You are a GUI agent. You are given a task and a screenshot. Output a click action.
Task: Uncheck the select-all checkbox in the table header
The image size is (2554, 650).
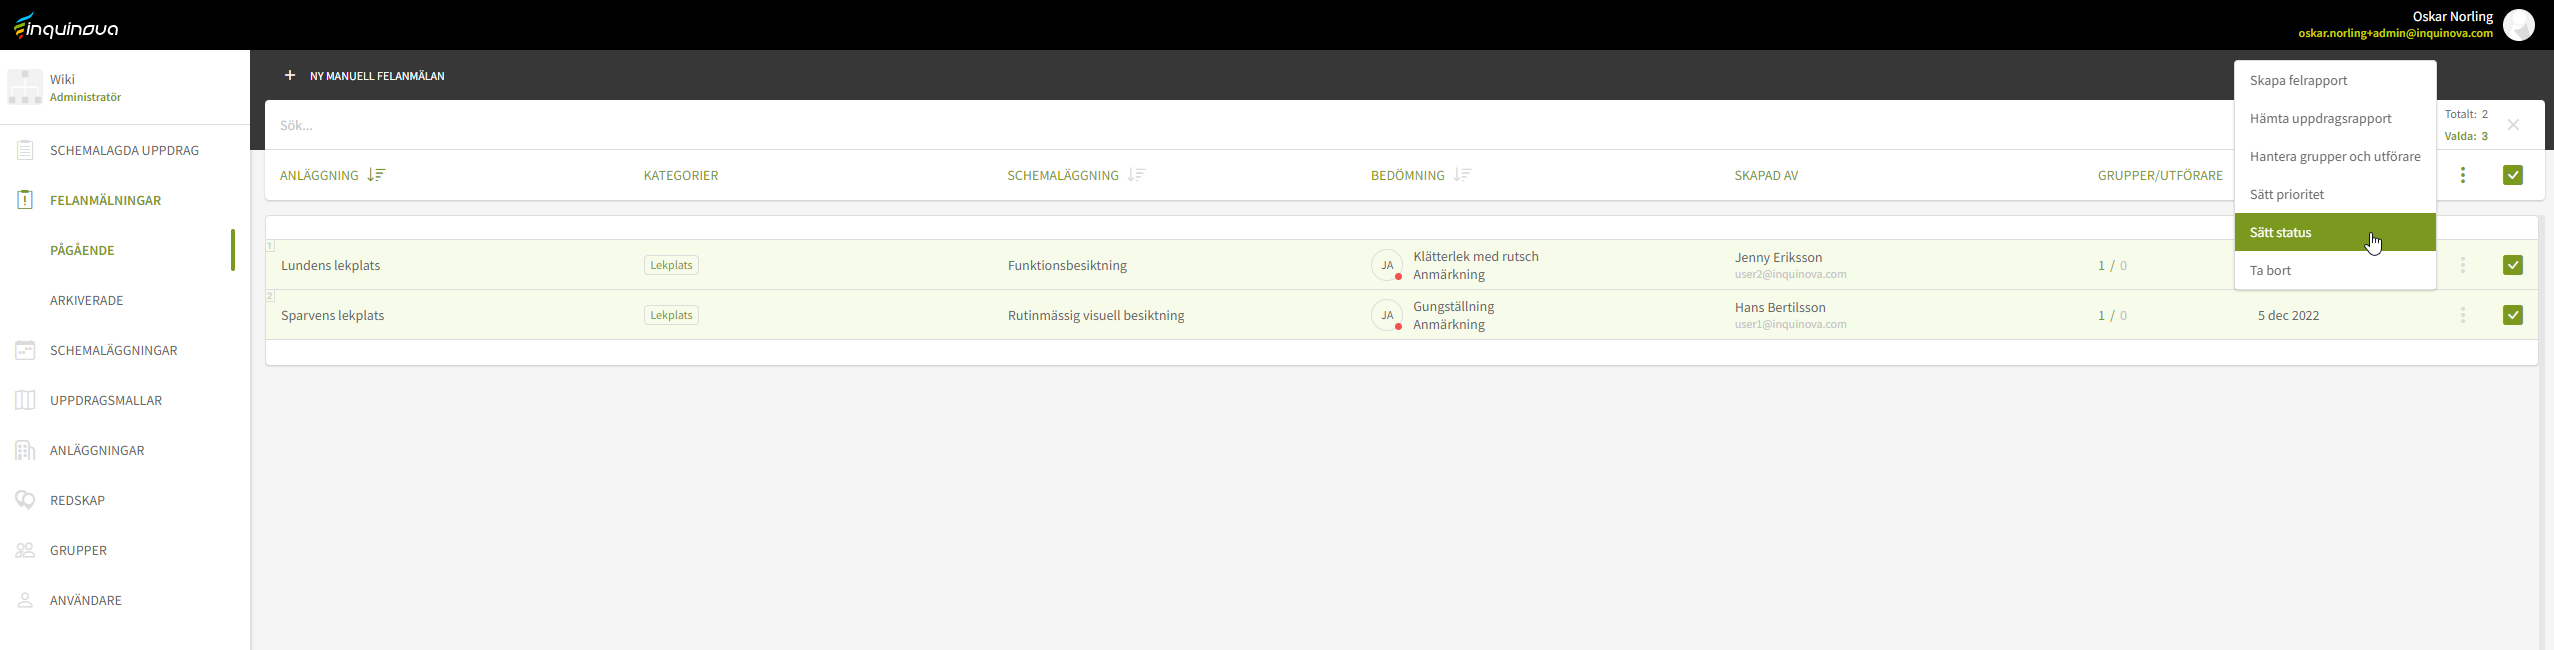[x=2512, y=175]
